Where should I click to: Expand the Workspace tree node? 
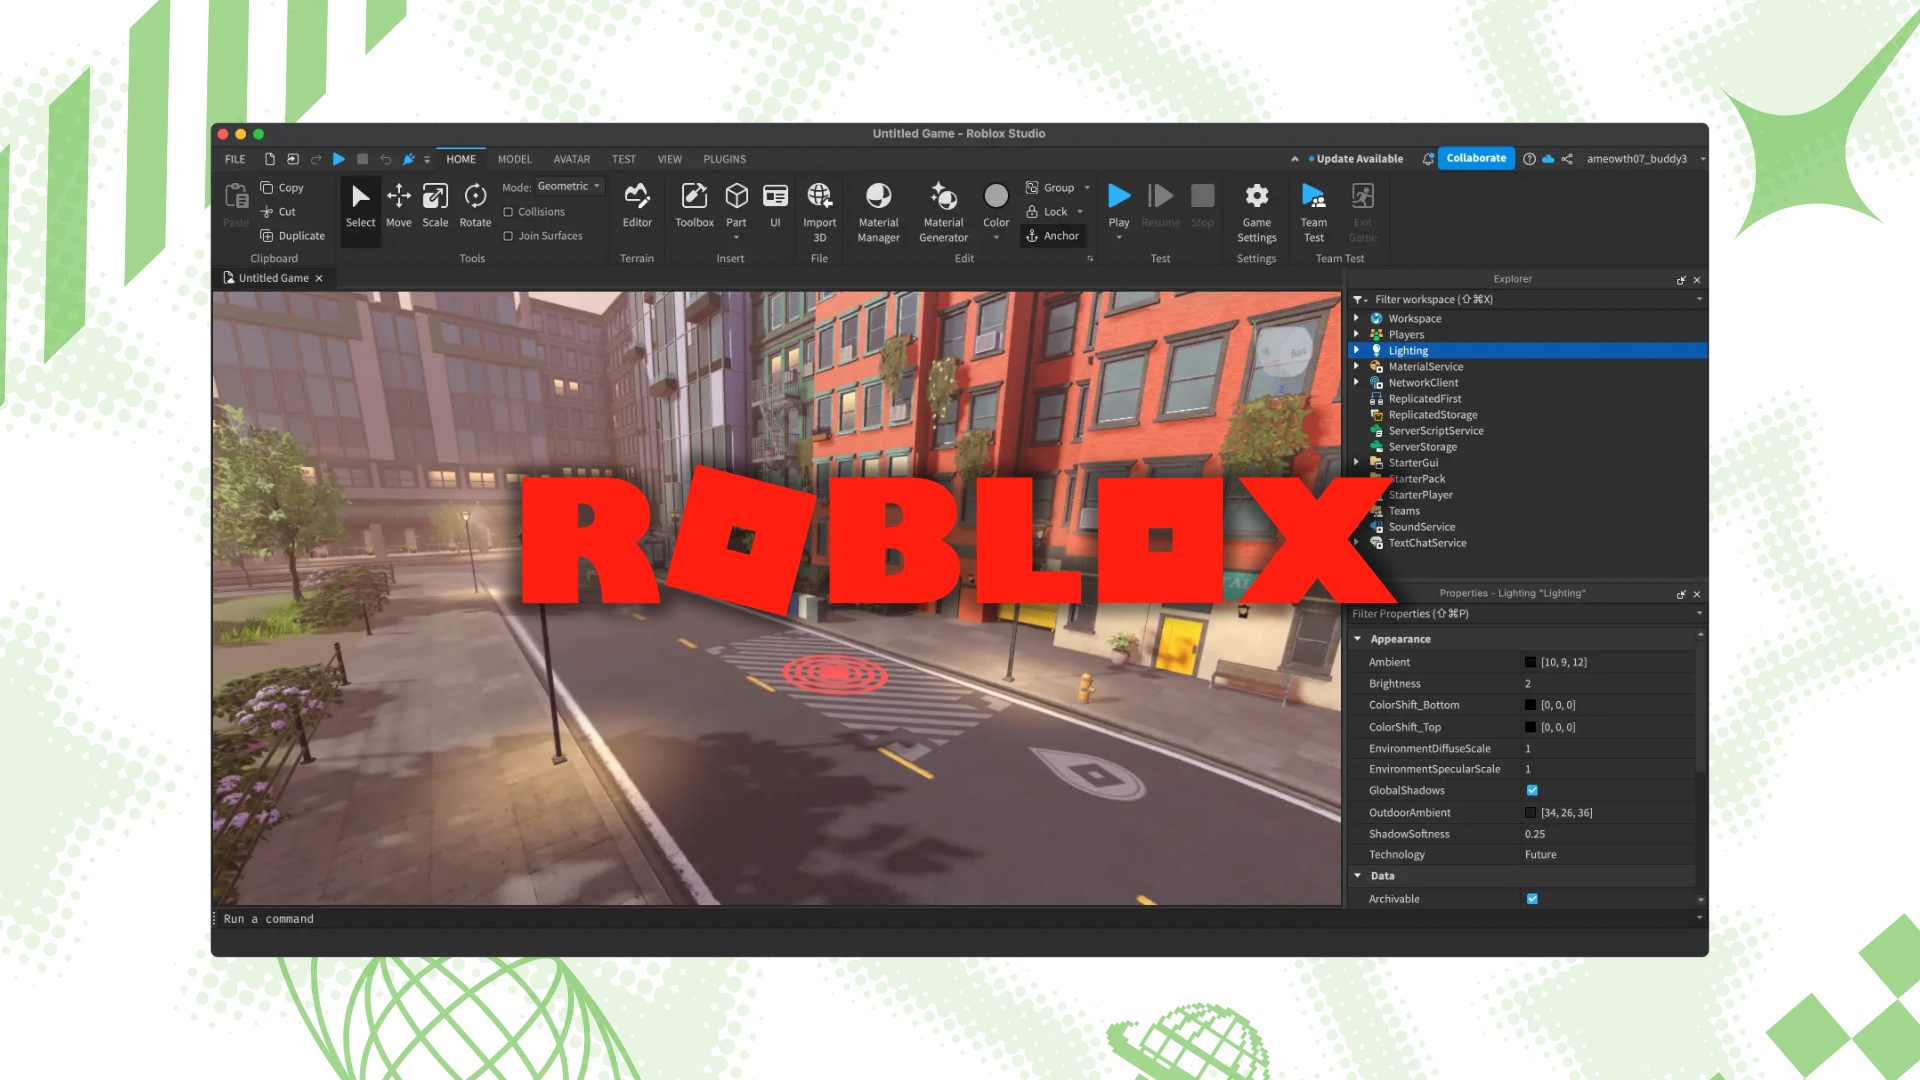pos(1357,319)
